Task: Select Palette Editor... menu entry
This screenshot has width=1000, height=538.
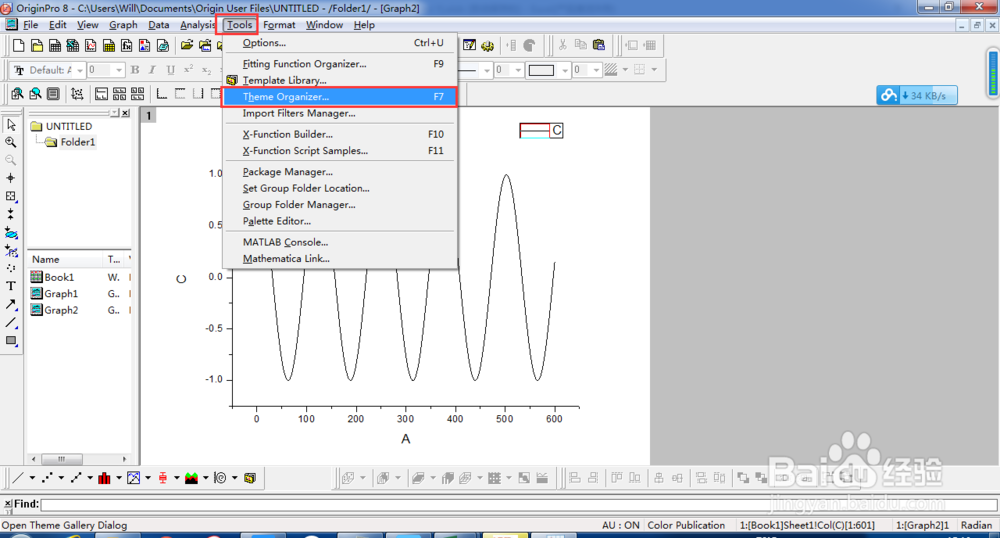Action: (339, 221)
